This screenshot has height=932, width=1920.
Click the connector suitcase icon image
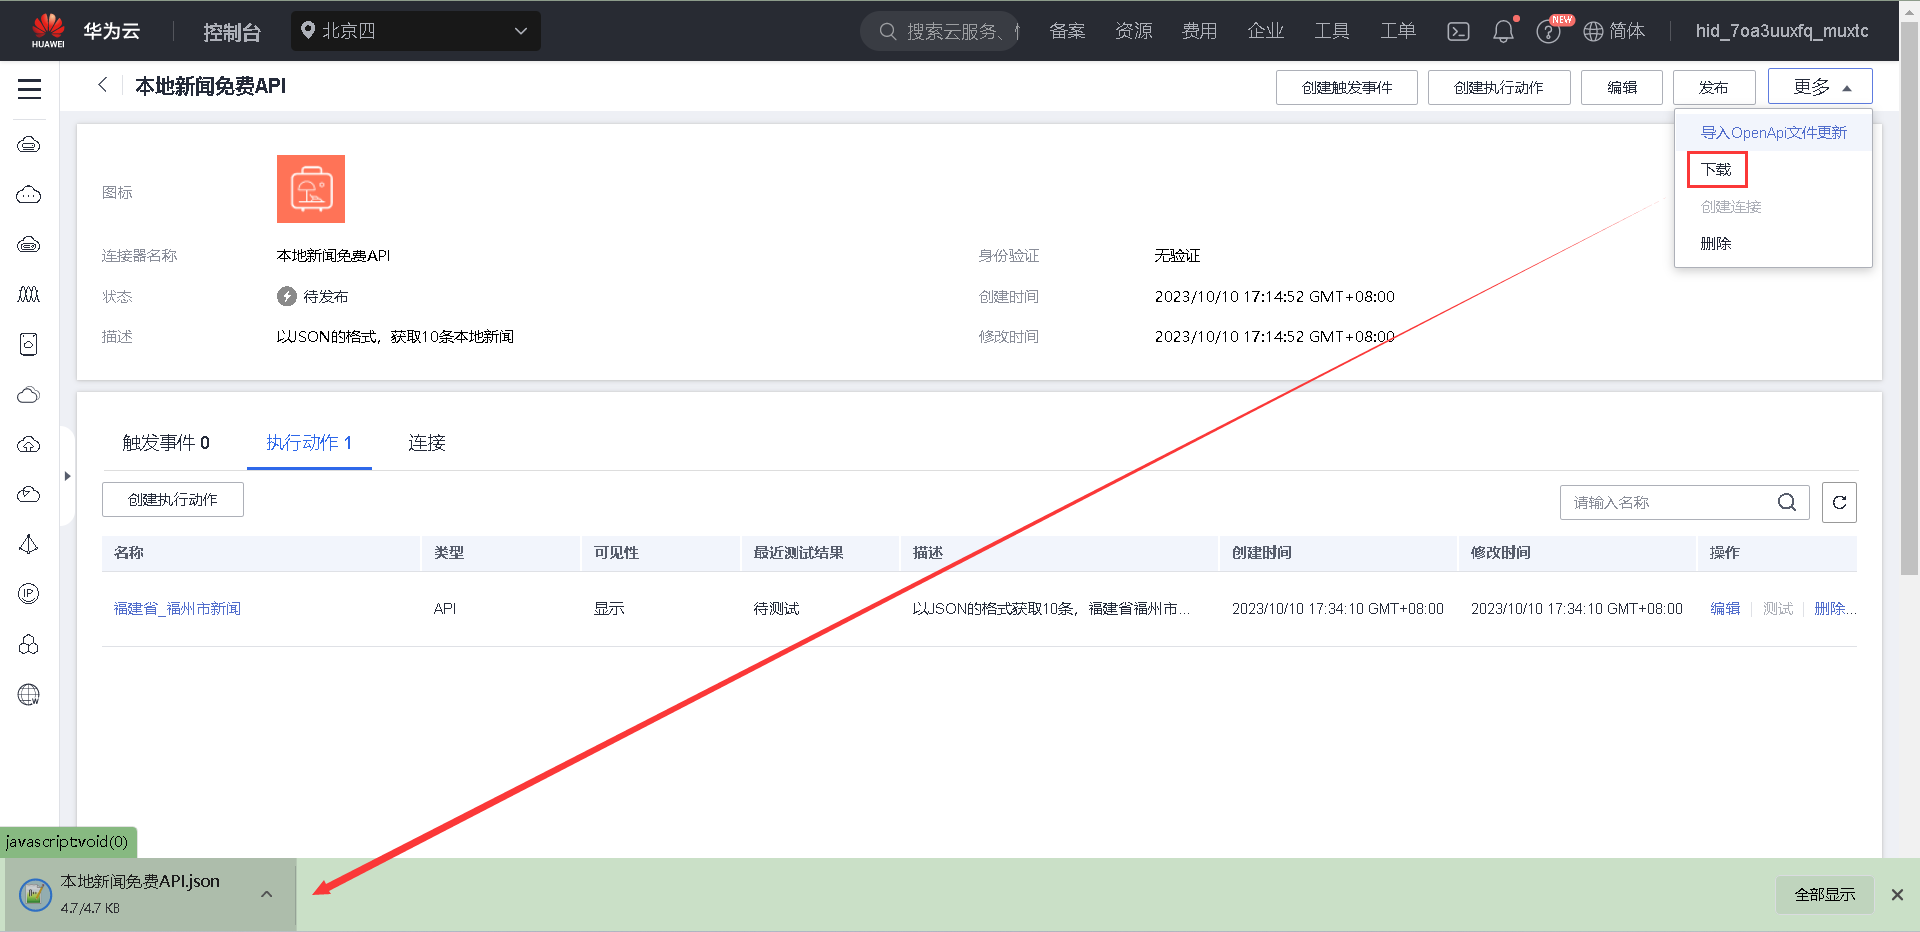pyautogui.click(x=311, y=189)
